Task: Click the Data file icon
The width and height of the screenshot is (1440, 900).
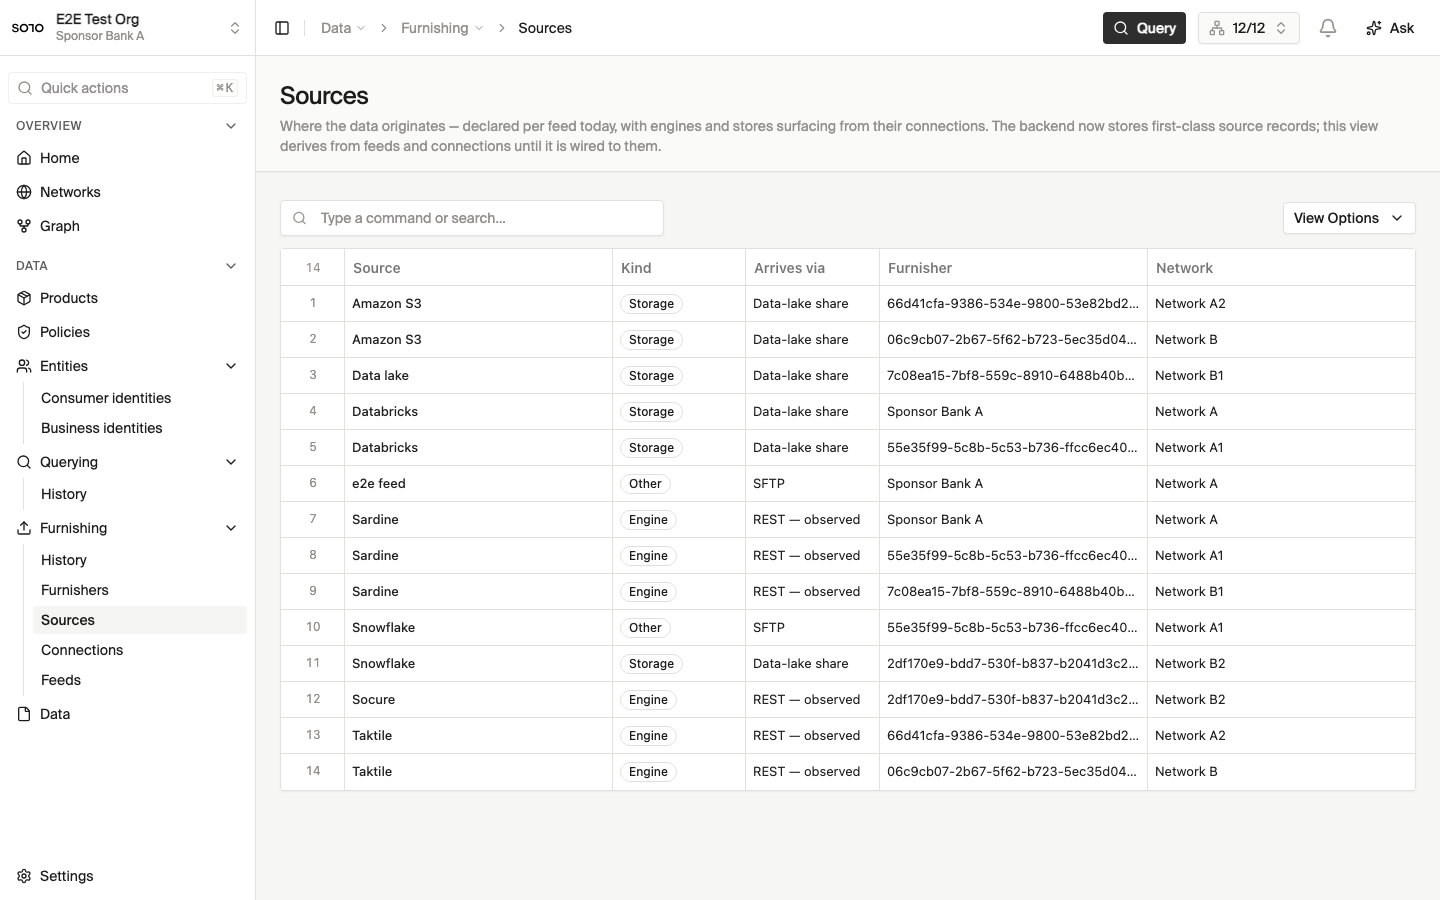Action: (x=24, y=714)
